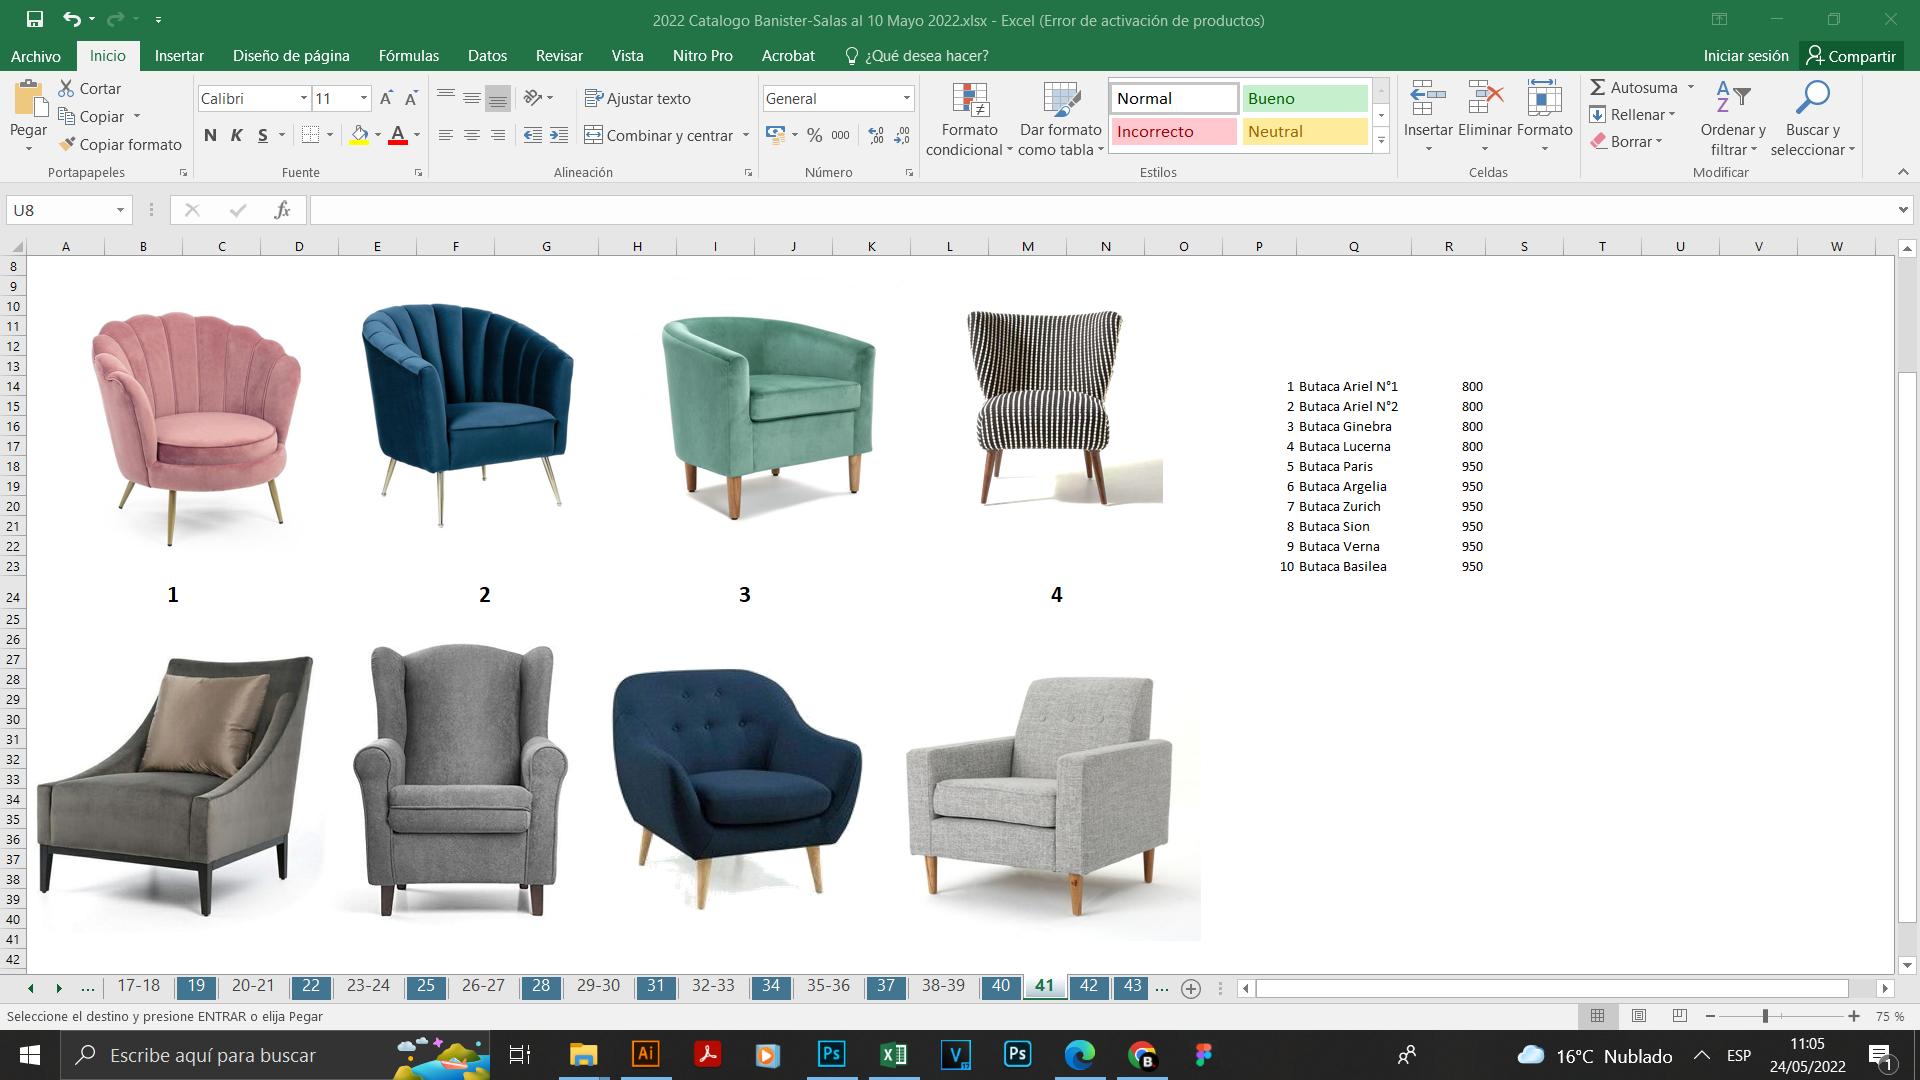Open the borders grid icon
Image resolution: width=1920 pixels, height=1080 pixels.
311,135
